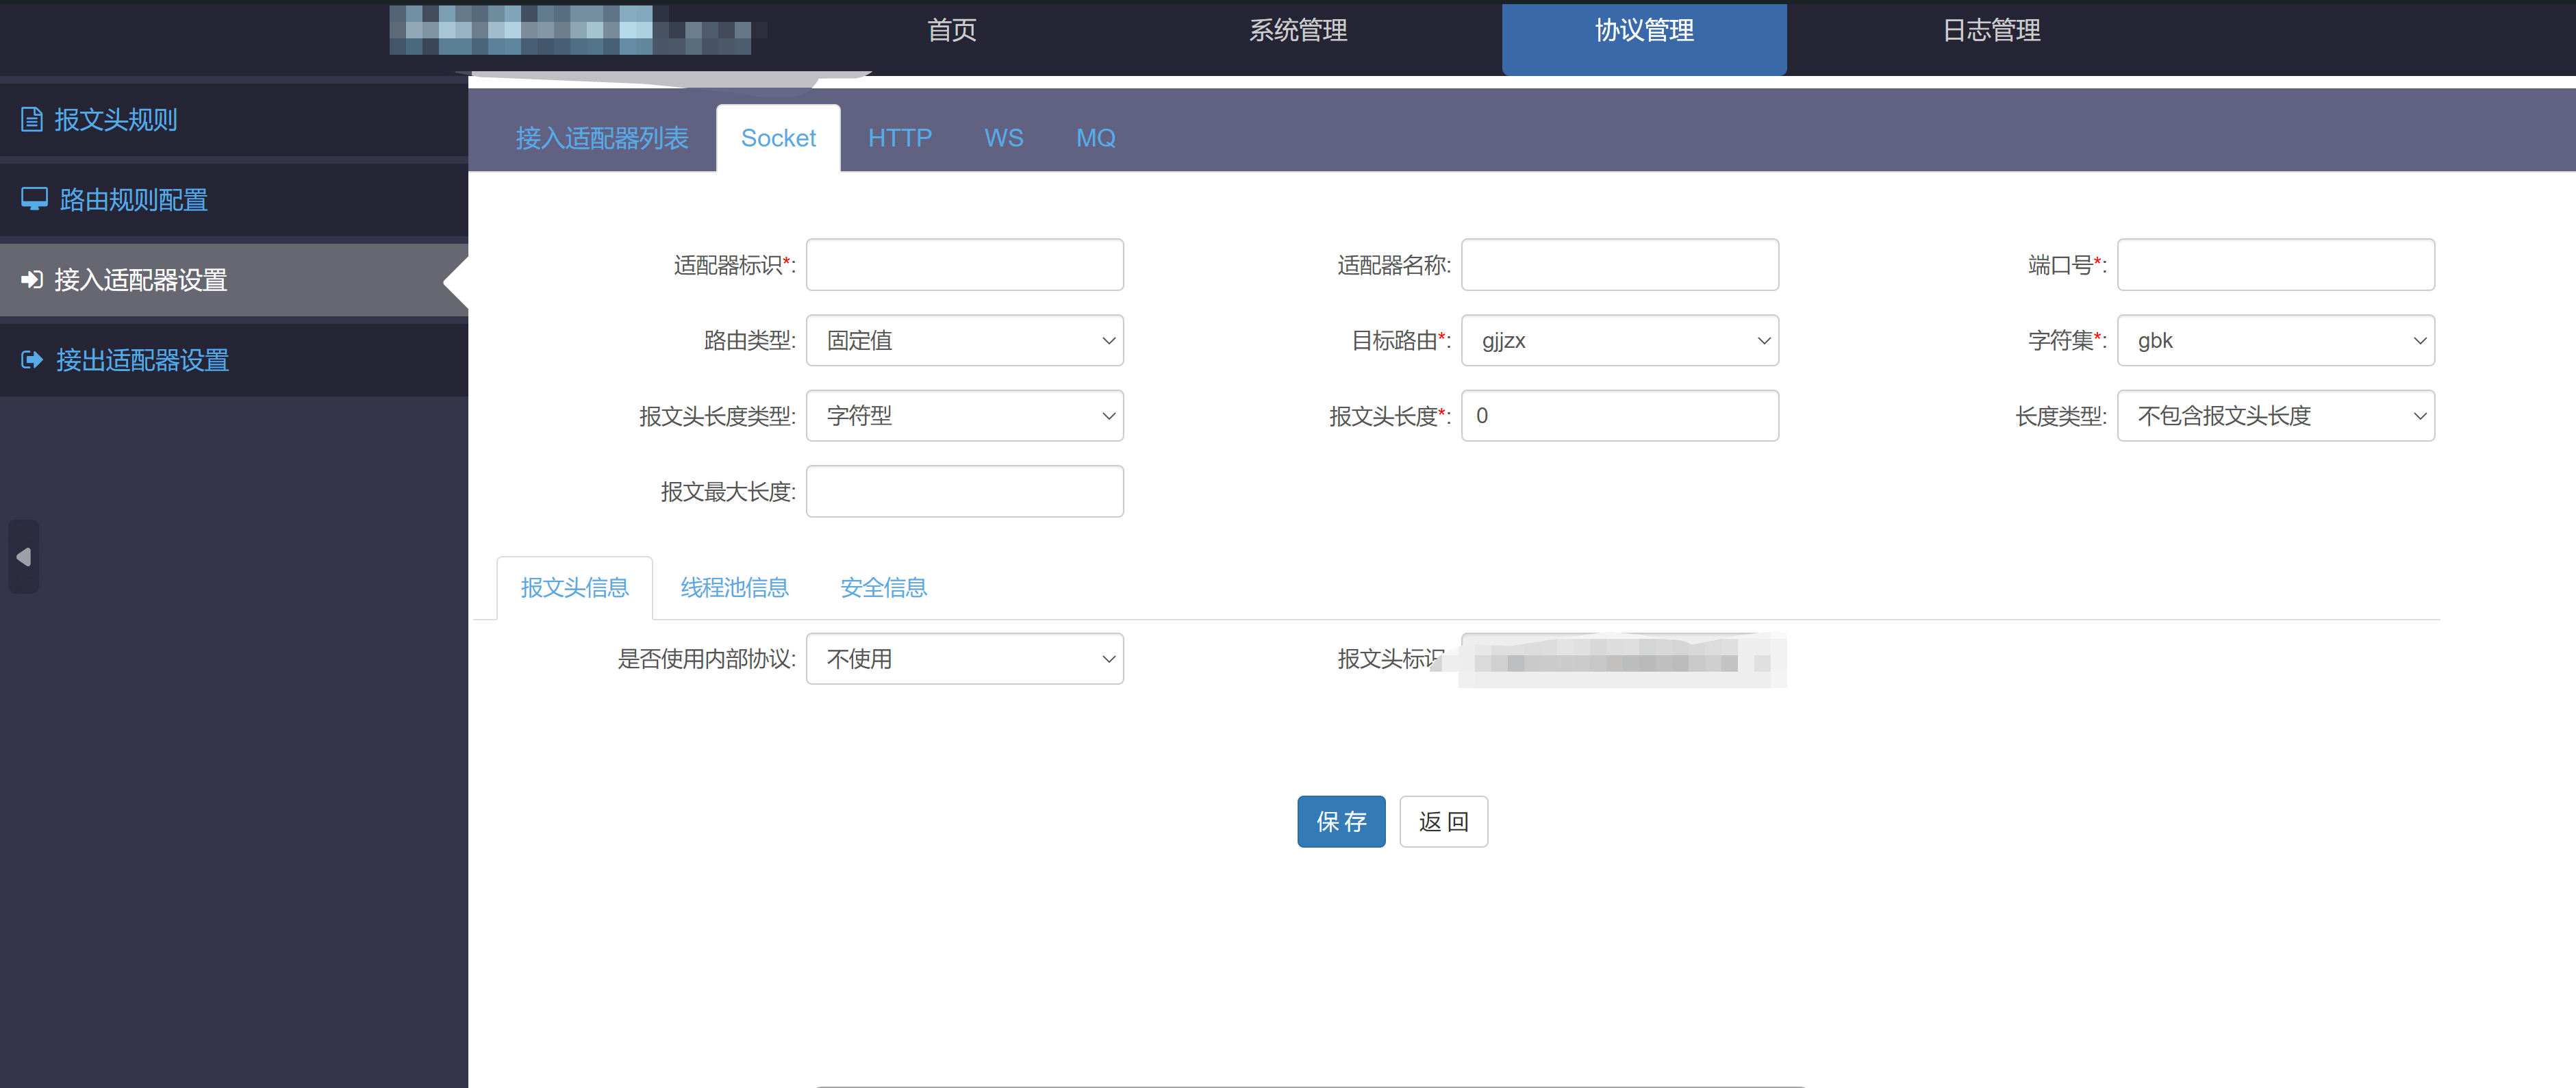Open the 线程池信息 sub-tab
The width and height of the screenshot is (2576, 1088).
[734, 588]
